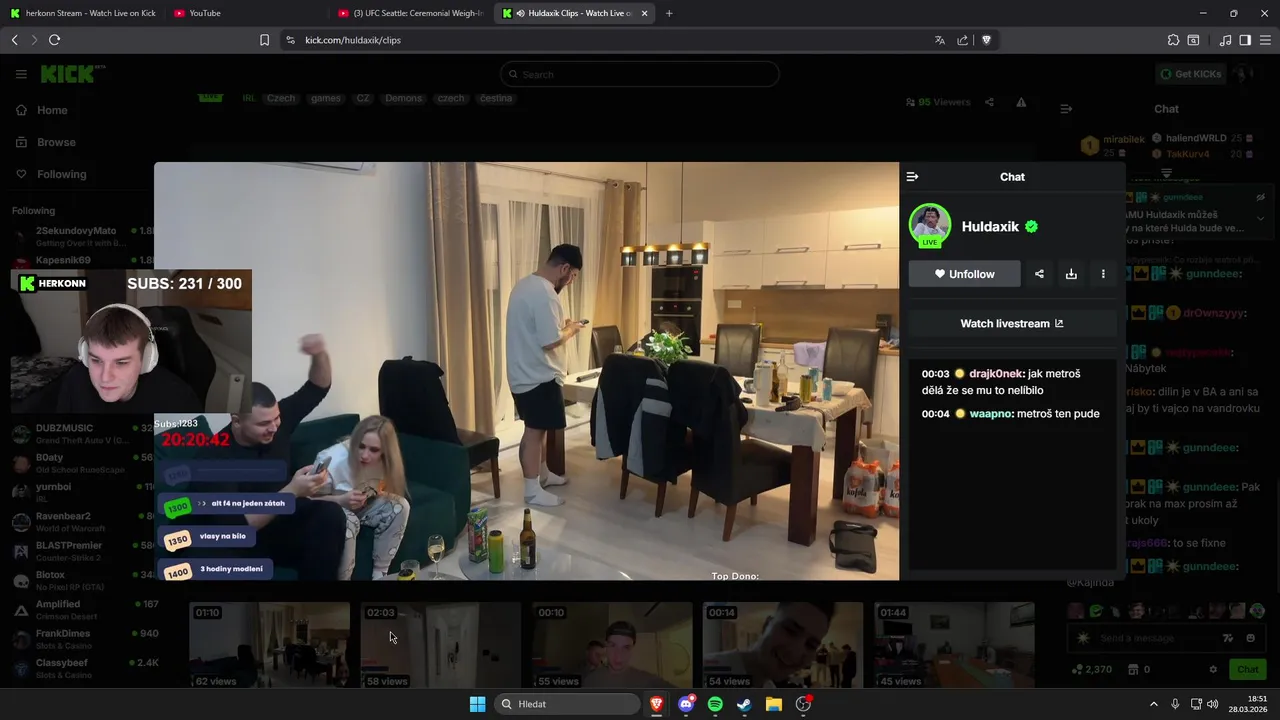Switch to UFC Seattle Weigh-In tab
The height and width of the screenshot is (720, 1280).
pos(410,13)
